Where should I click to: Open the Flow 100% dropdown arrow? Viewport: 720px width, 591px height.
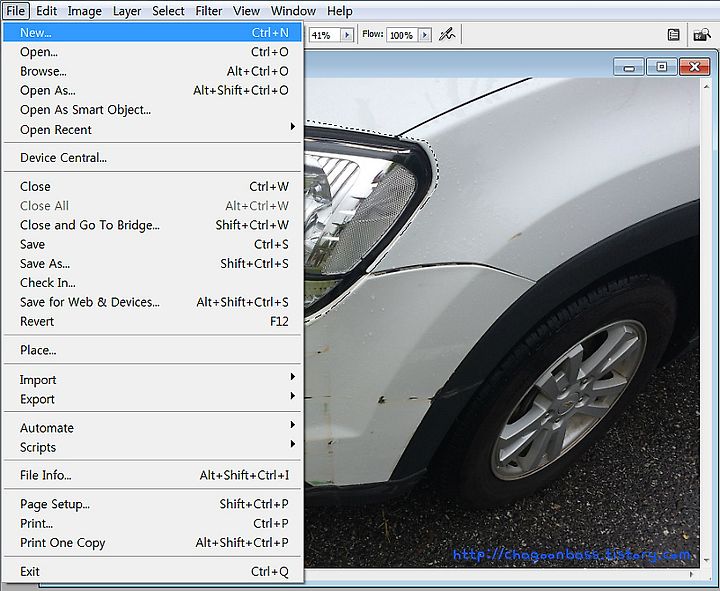[x=425, y=35]
